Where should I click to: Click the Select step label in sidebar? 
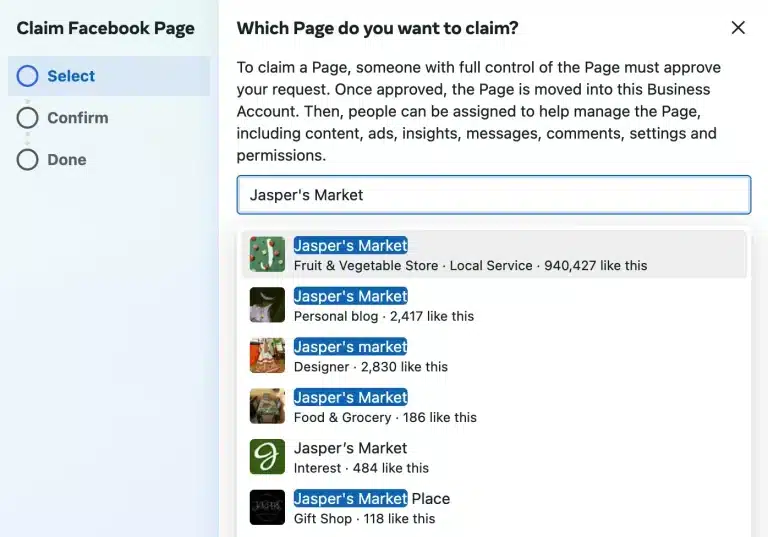[x=71, y=76]
